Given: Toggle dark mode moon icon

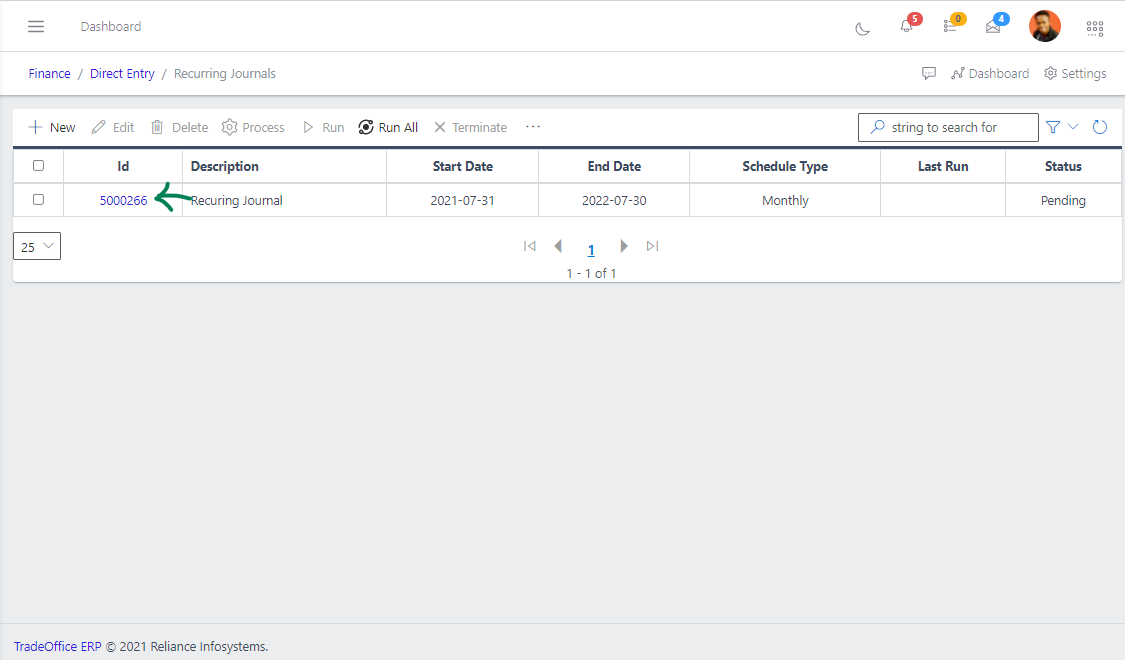Looking at the screenshot, I should pyautogui.click(x=862, y=28).
